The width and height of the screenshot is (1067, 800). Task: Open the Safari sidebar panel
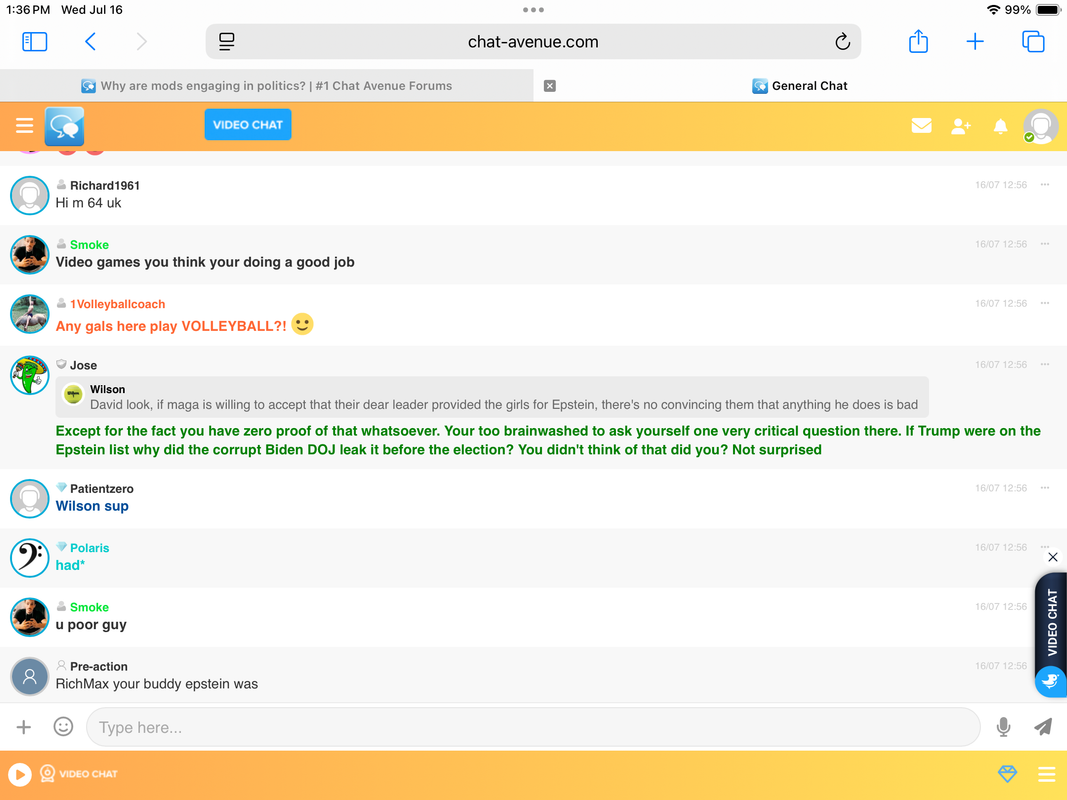[x=35, y=41]
